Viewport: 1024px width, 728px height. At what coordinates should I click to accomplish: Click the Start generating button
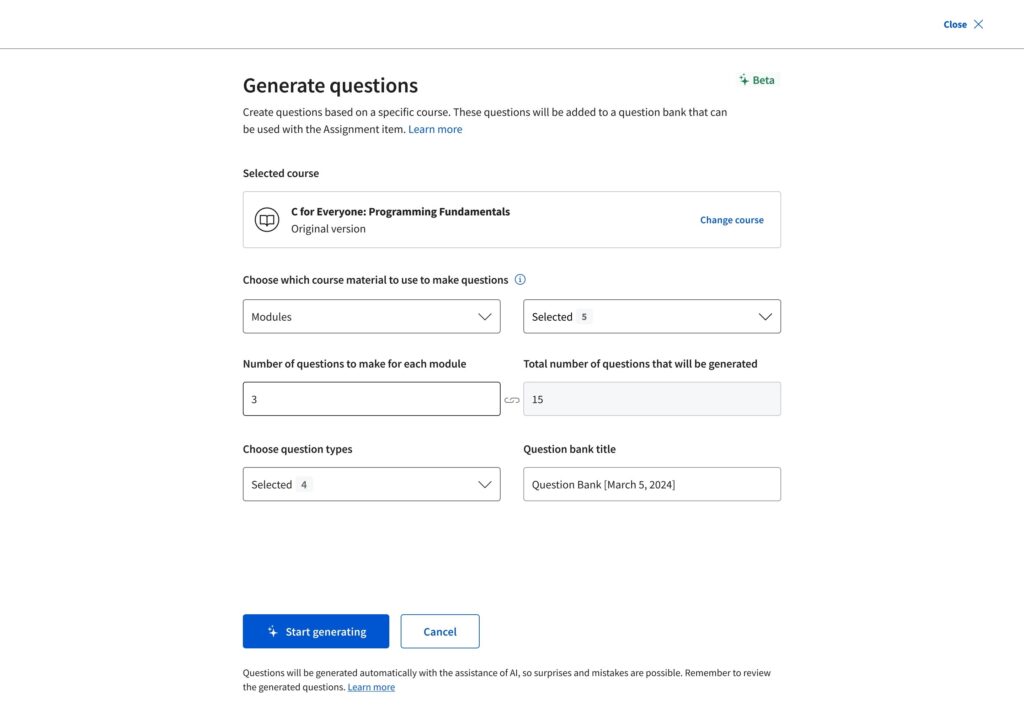pyautogui.click(x=316, y=632)
